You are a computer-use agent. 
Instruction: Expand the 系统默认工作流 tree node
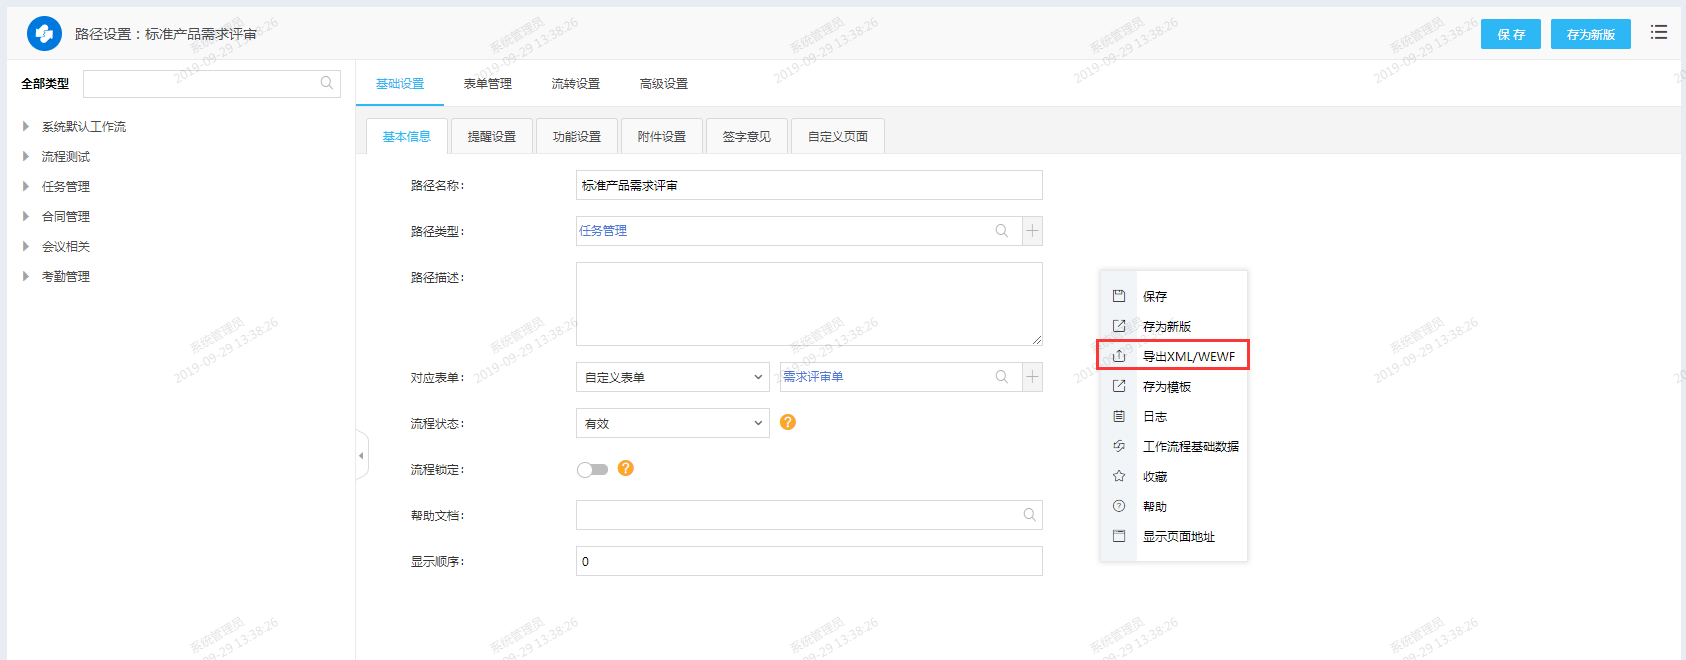click(x=26, y=126)
